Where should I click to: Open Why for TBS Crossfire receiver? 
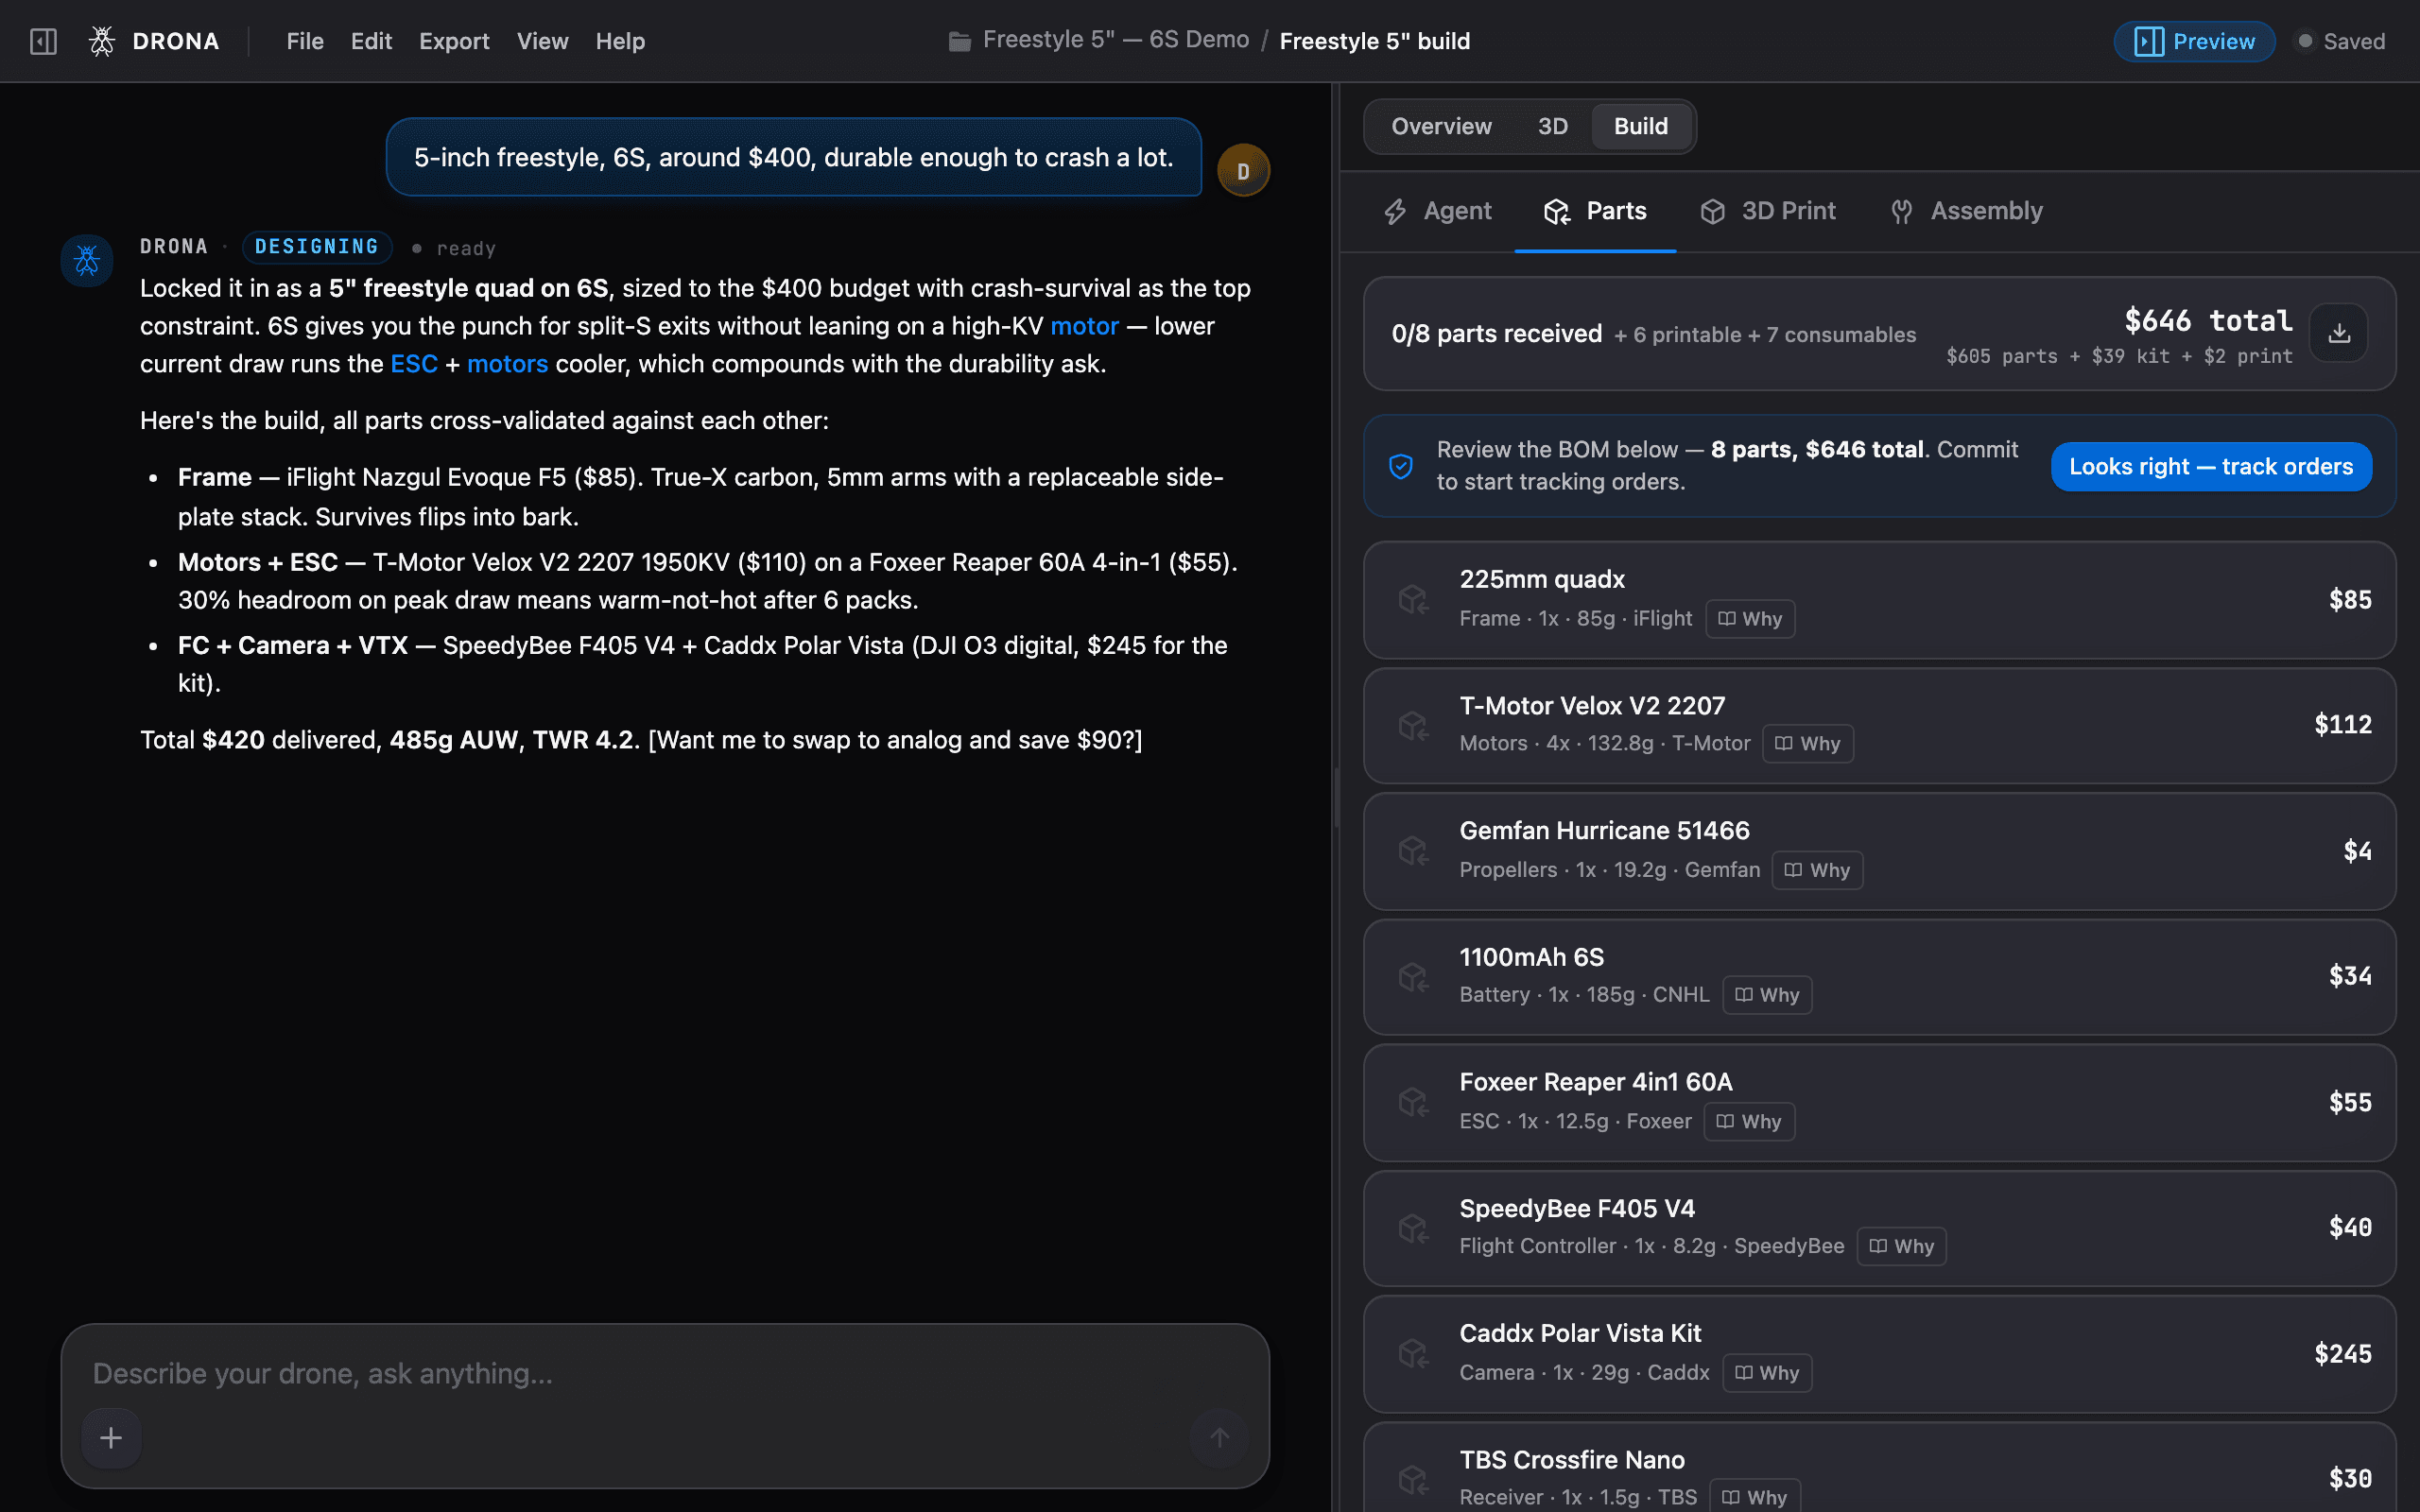pyautogui.click(x=1755, y=1497)
